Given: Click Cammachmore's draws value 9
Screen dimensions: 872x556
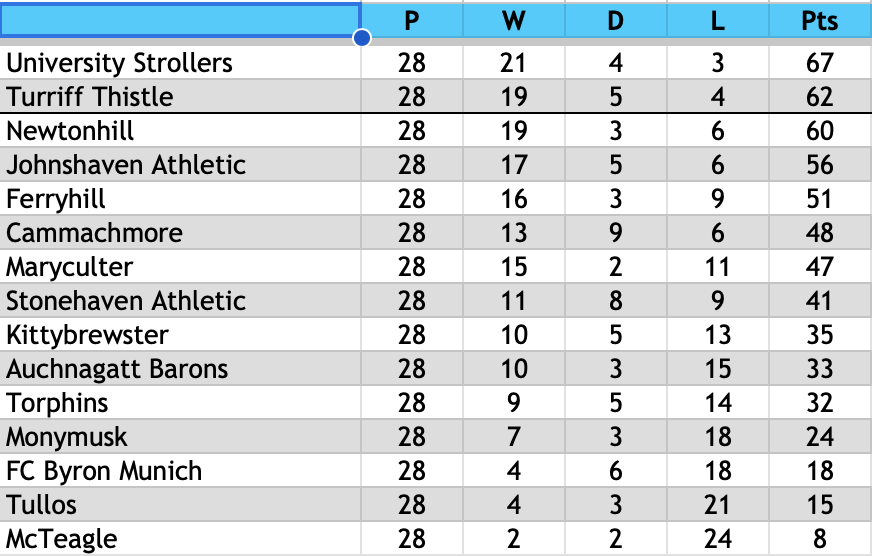Looking at the screenshot, I should [616, 232].
